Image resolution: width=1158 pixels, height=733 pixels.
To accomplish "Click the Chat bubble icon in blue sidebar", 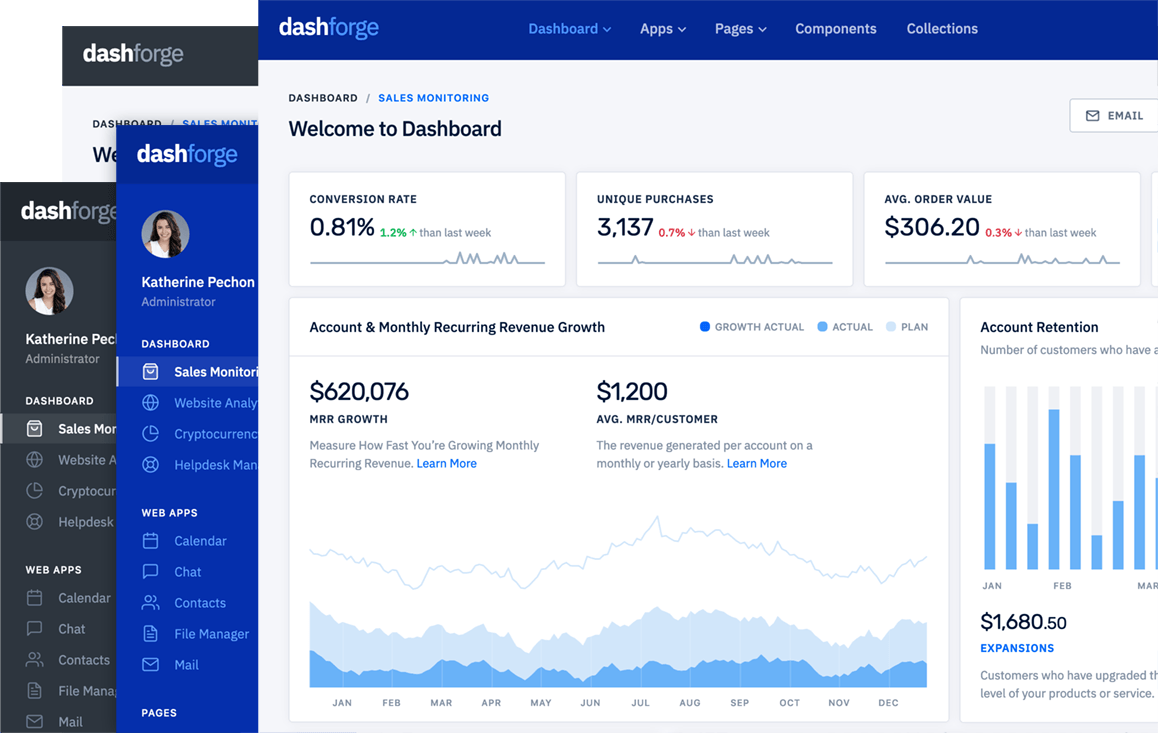I will (151, 572).
